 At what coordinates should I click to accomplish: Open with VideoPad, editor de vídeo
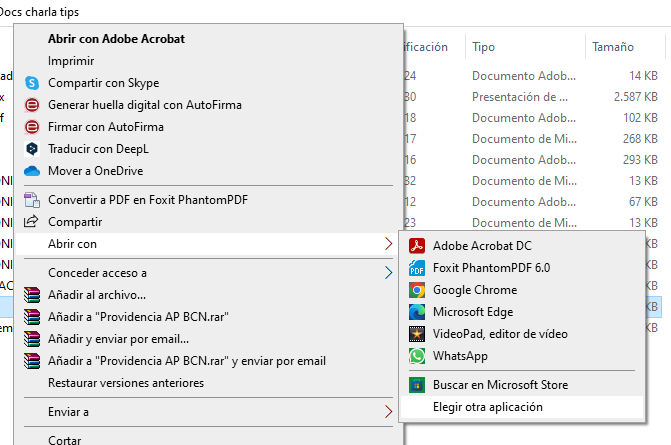521,334
